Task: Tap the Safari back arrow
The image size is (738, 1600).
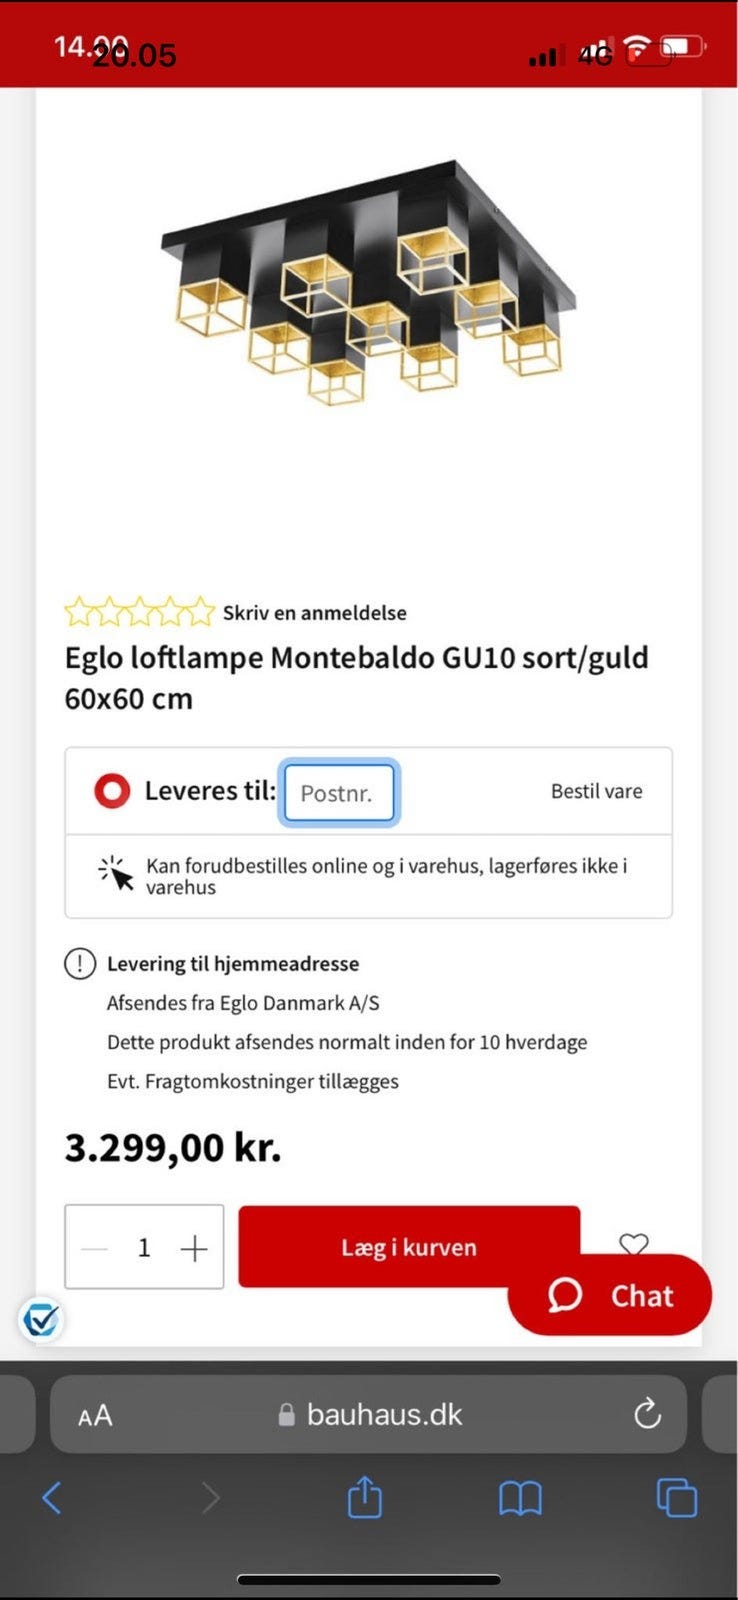Action: [52, 1498]
